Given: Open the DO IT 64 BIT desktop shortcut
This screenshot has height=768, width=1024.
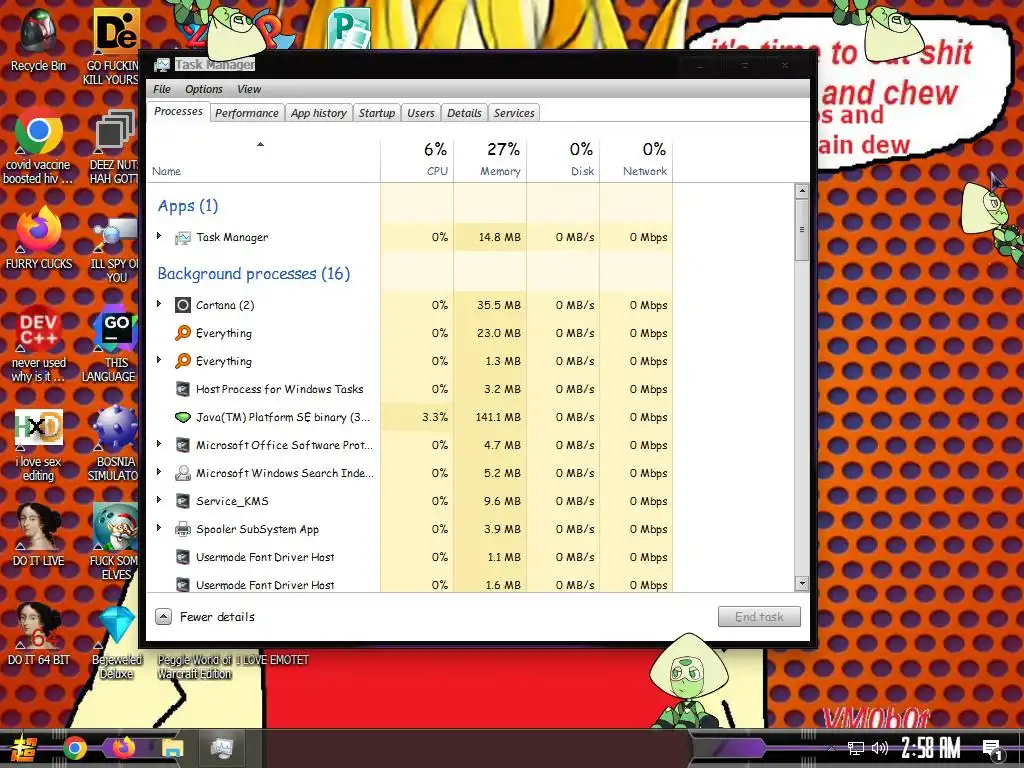Looking at the screenshot, I should (x=38, y=633).
